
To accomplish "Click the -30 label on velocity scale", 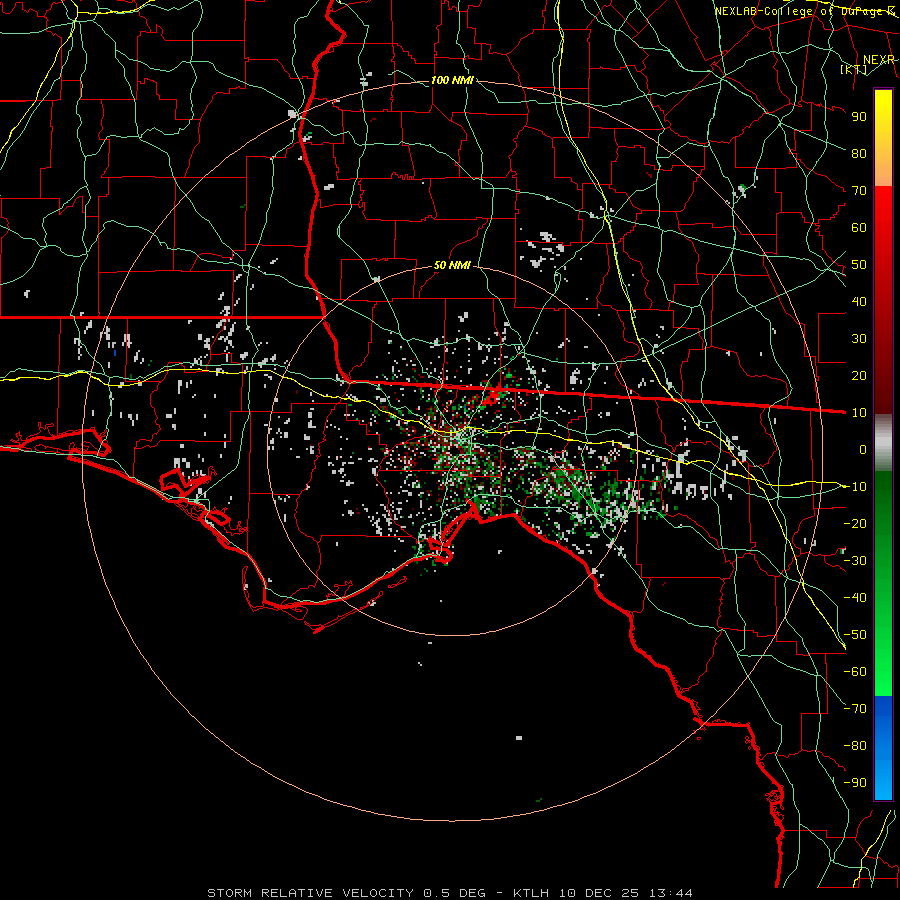I will click(x=855, y=561).
